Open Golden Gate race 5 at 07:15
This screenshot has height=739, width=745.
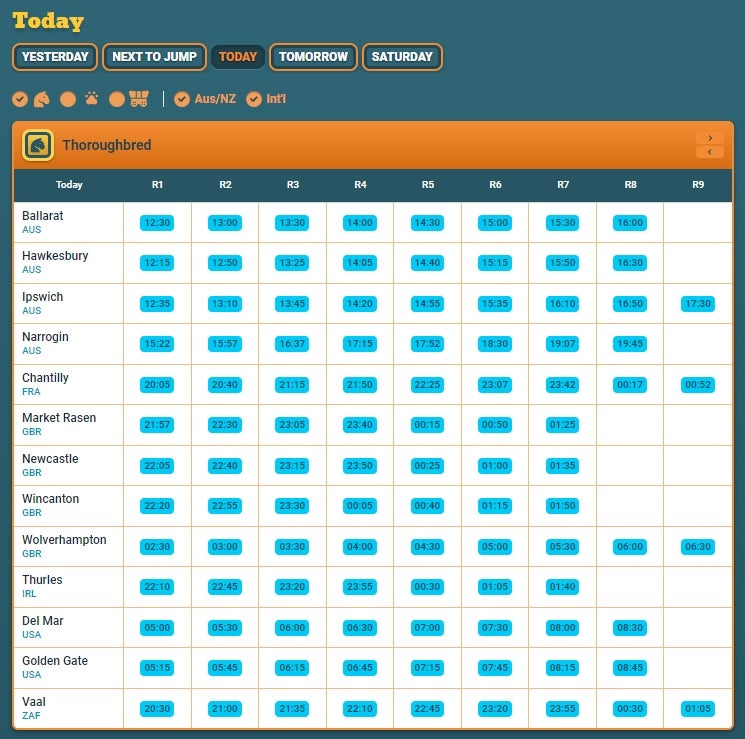(427, 668)
